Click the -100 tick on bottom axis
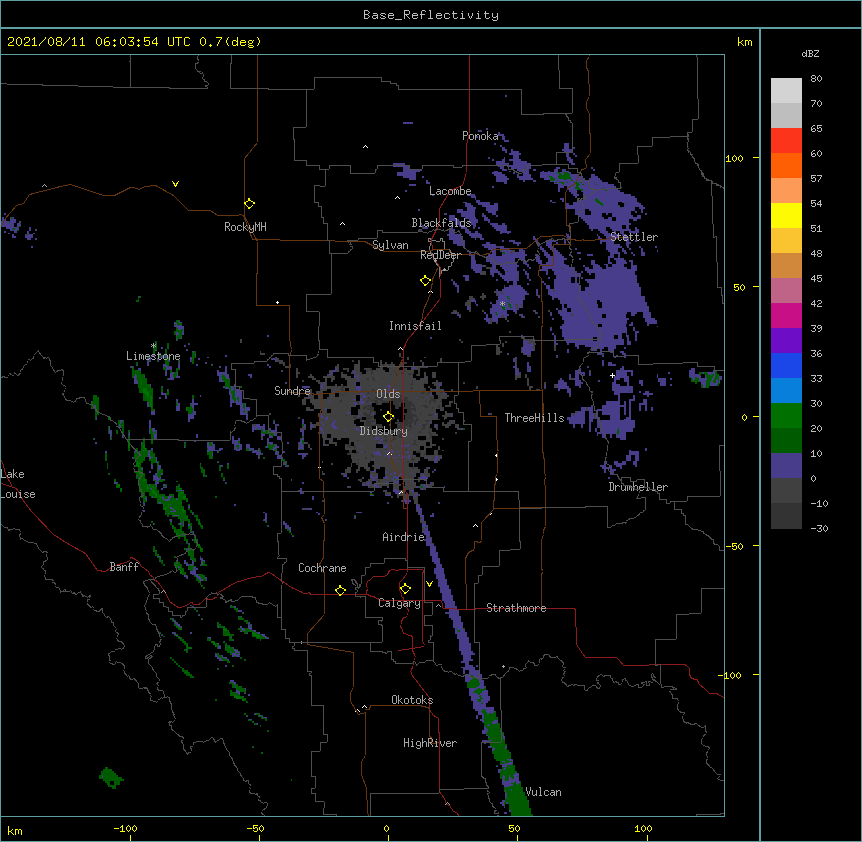 (x=126, y=829)
